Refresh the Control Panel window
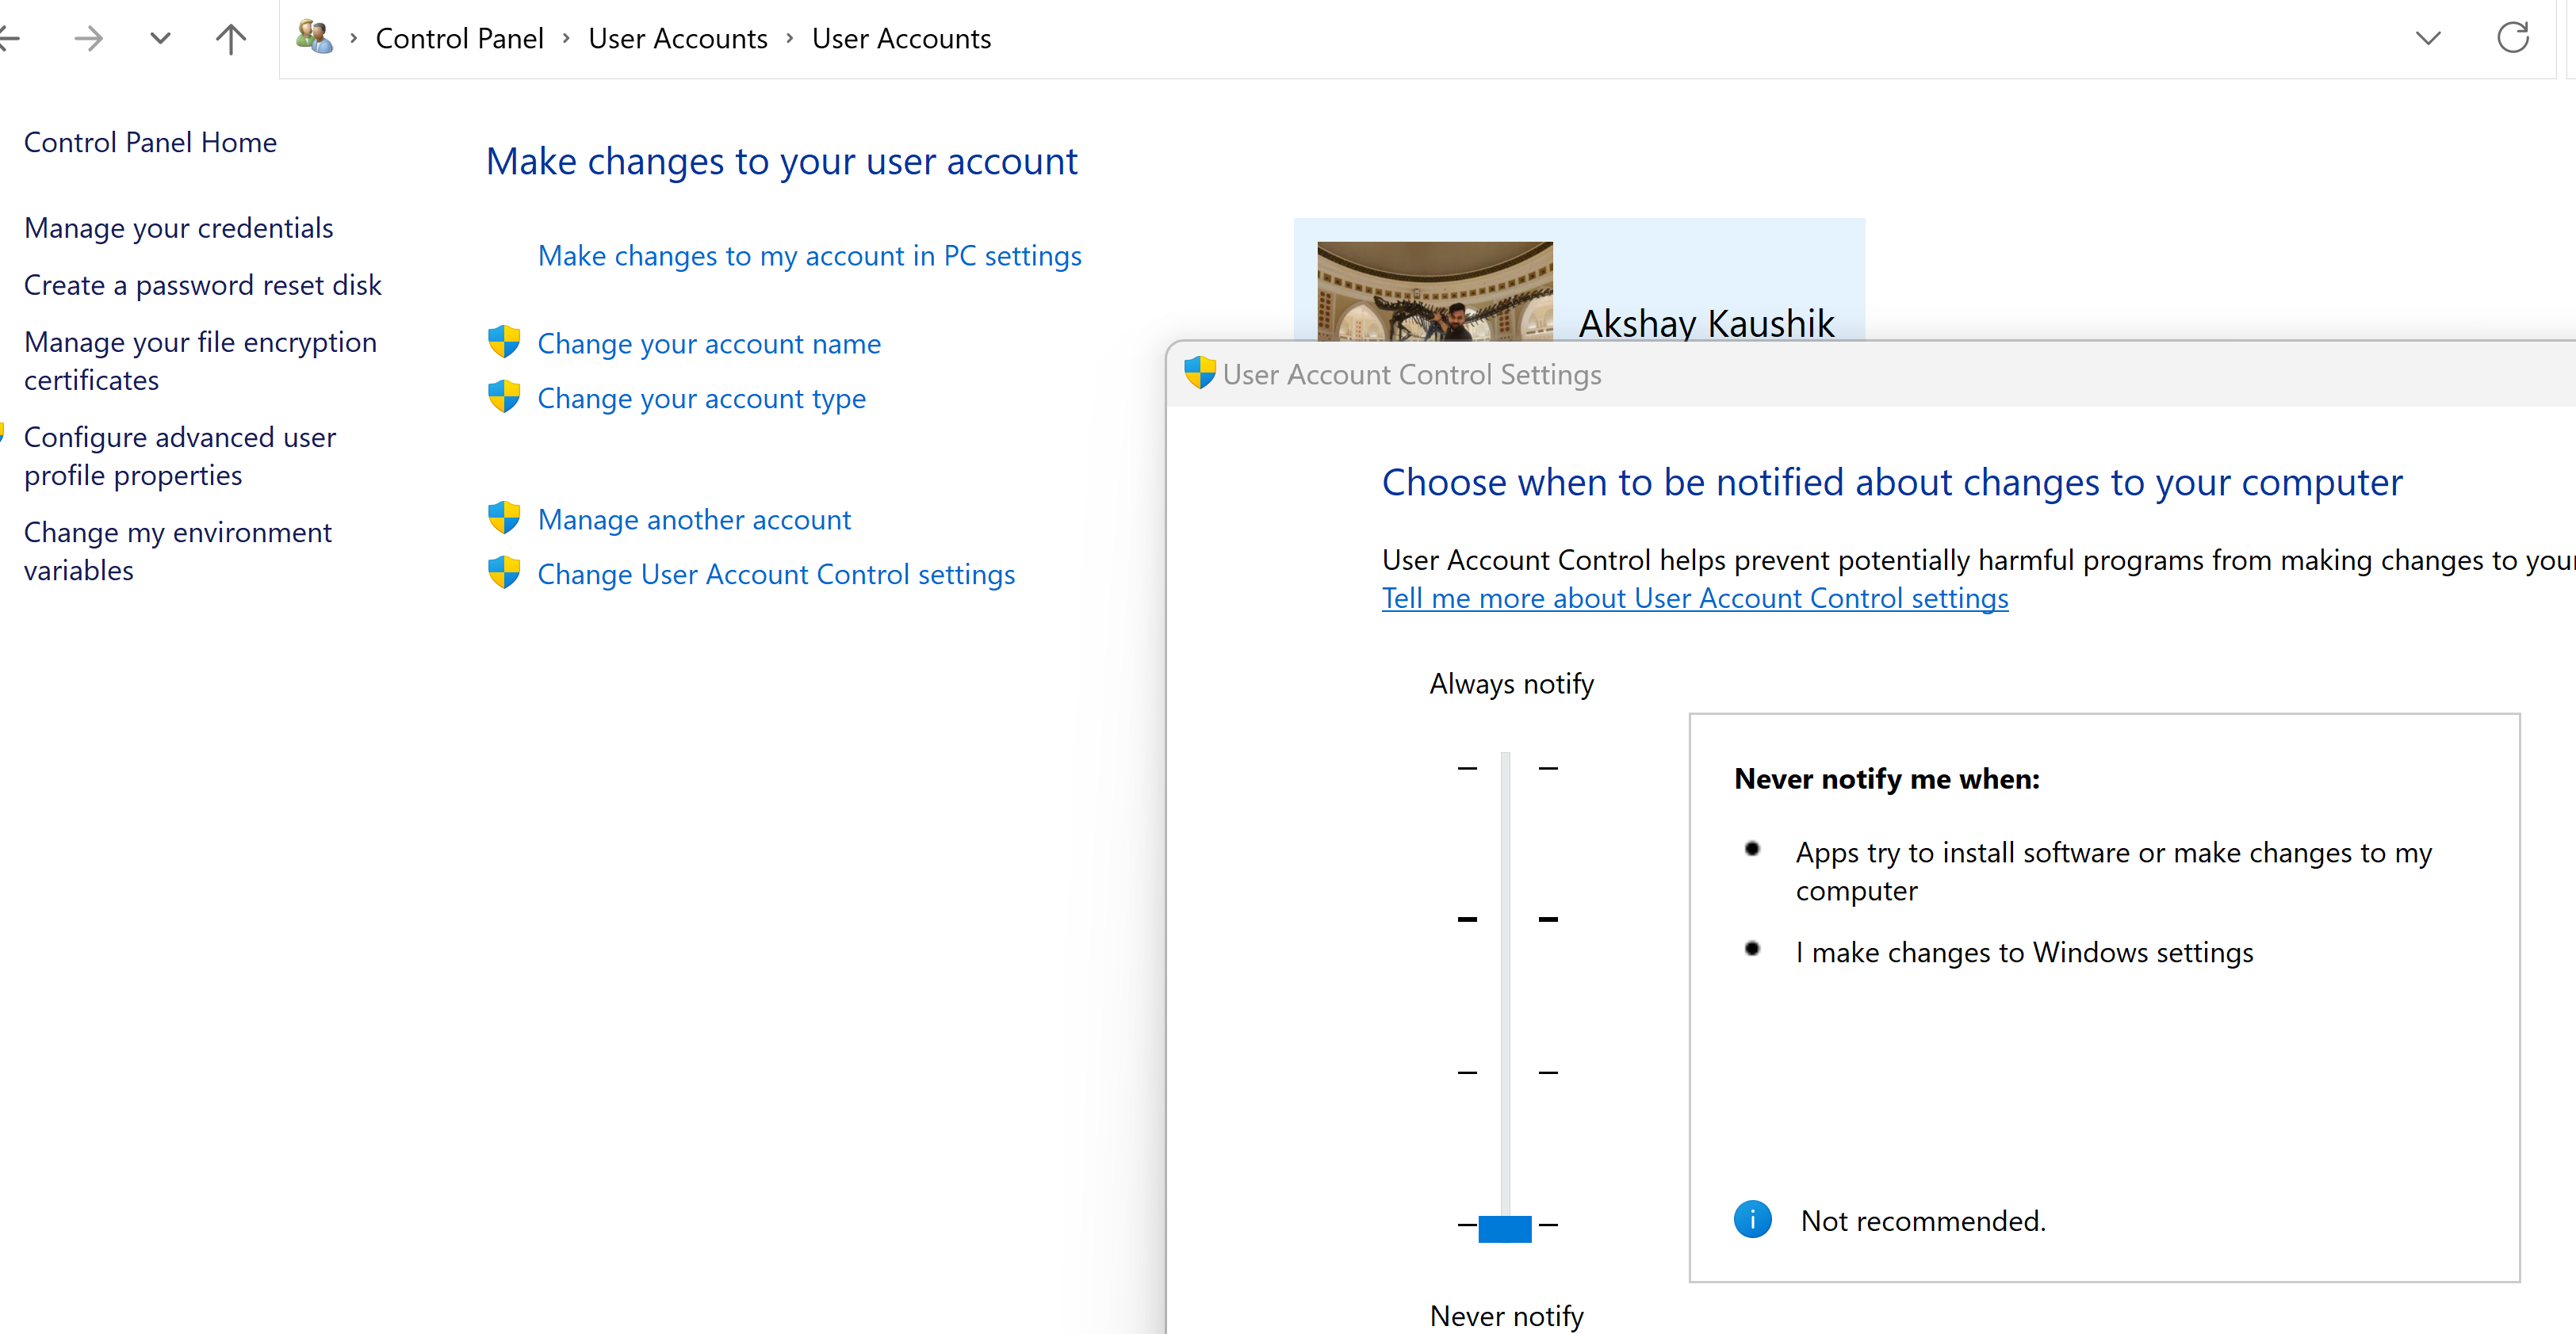 2513,38
